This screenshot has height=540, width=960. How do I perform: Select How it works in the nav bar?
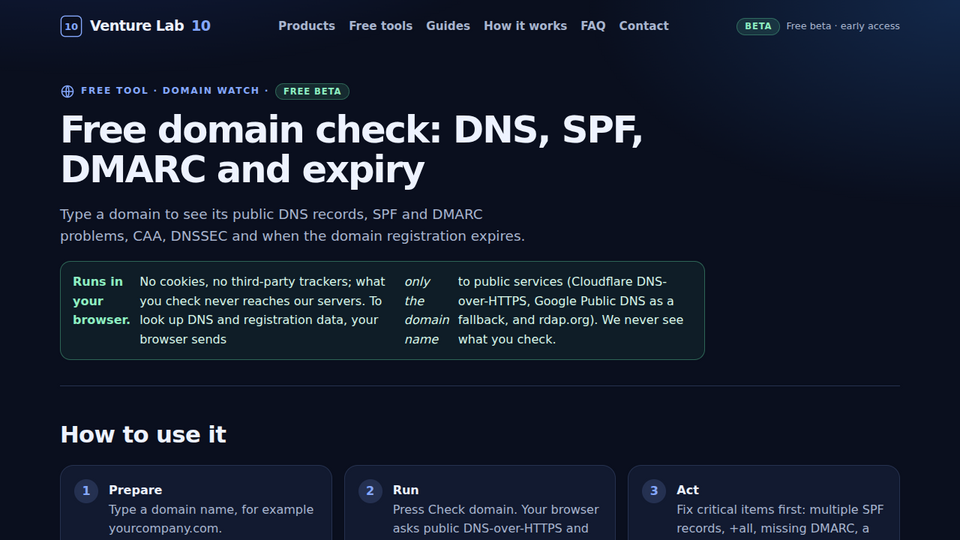click(525, 26)
